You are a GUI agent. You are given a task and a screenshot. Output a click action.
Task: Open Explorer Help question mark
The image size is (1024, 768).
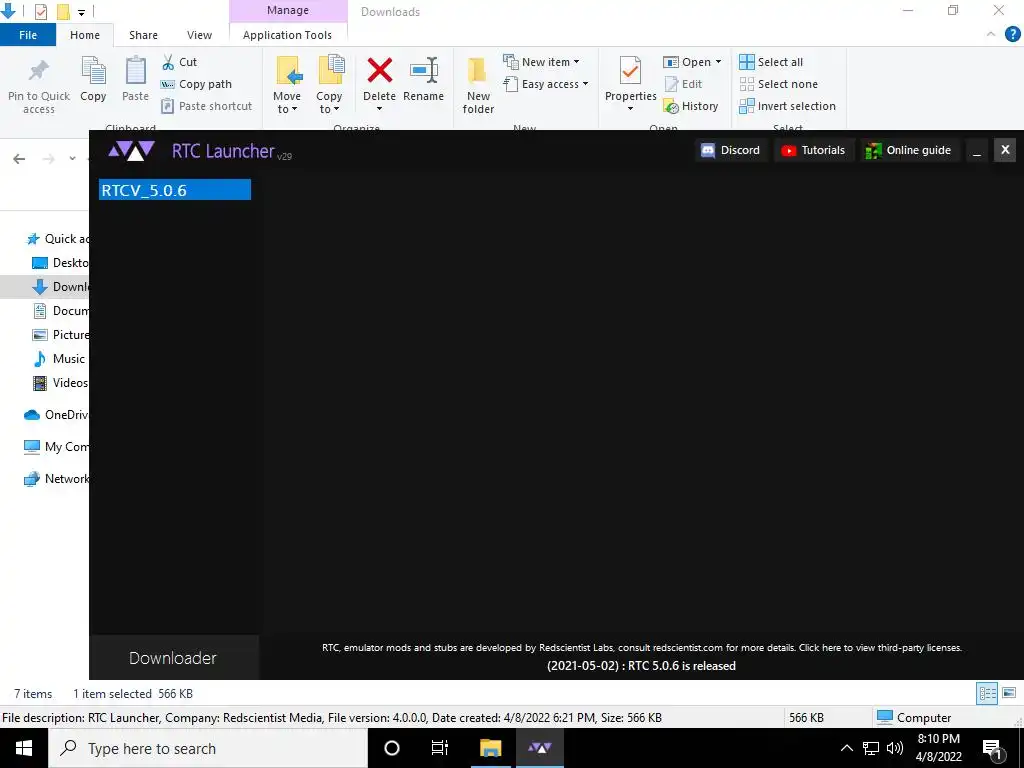point(1012,35)
